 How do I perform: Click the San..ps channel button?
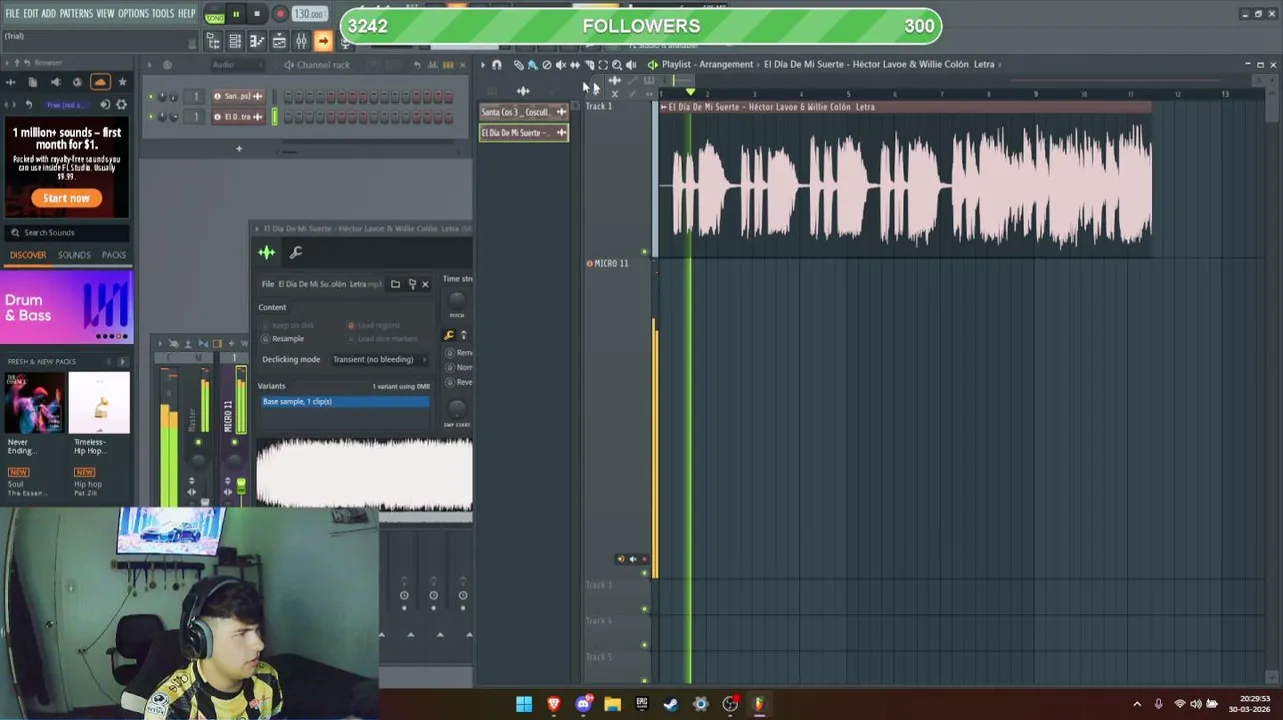tap(238, 97)
